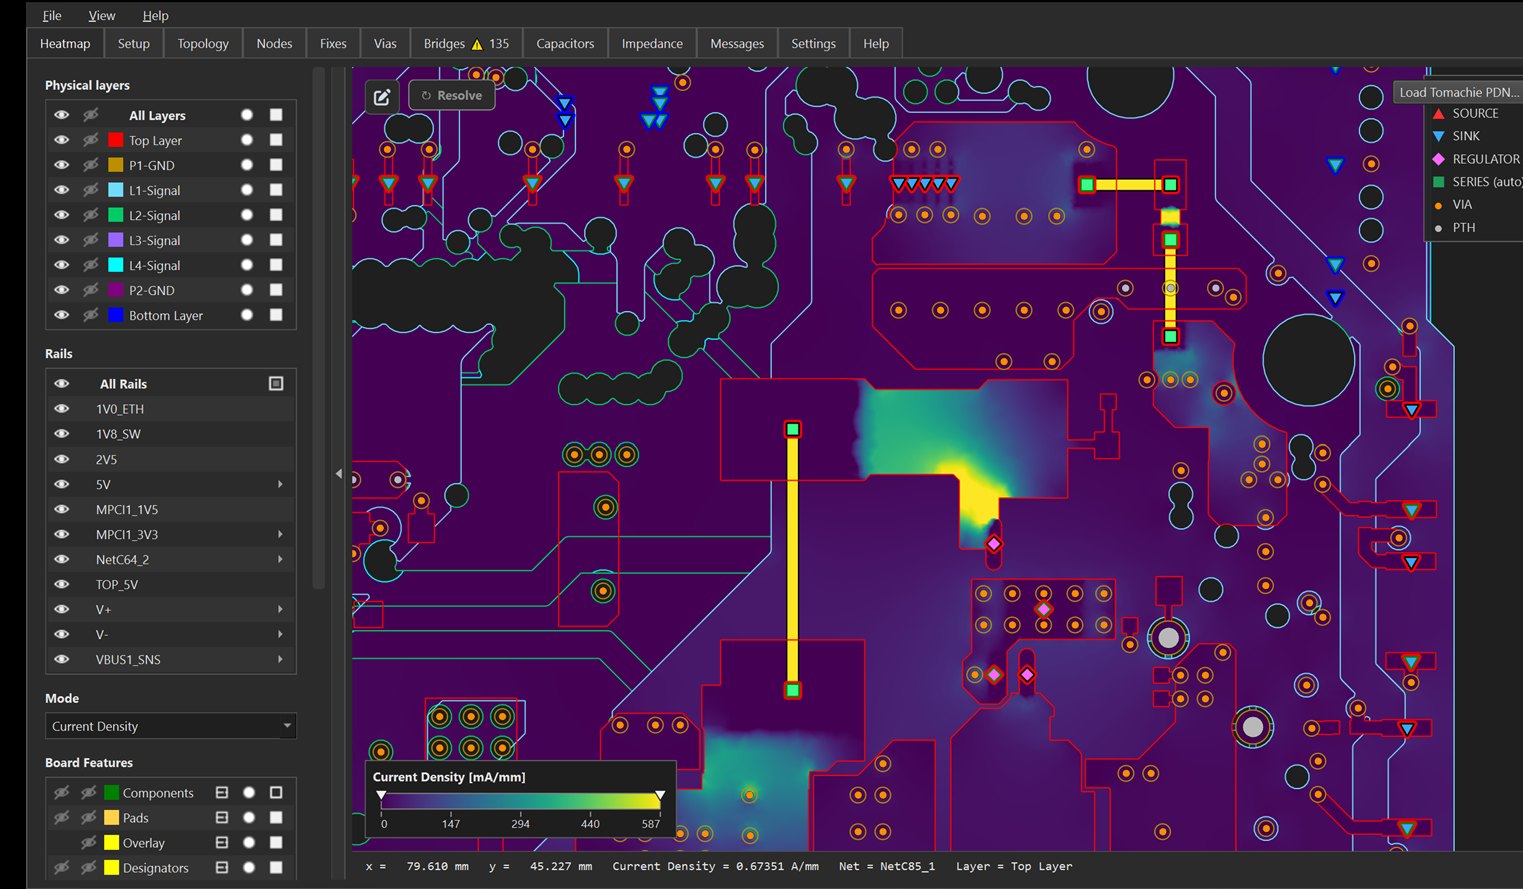Click the crossed-eye icon in the Bottom Layer row
The height and width of the screenshot is (889, 1523).
[90, 315]
